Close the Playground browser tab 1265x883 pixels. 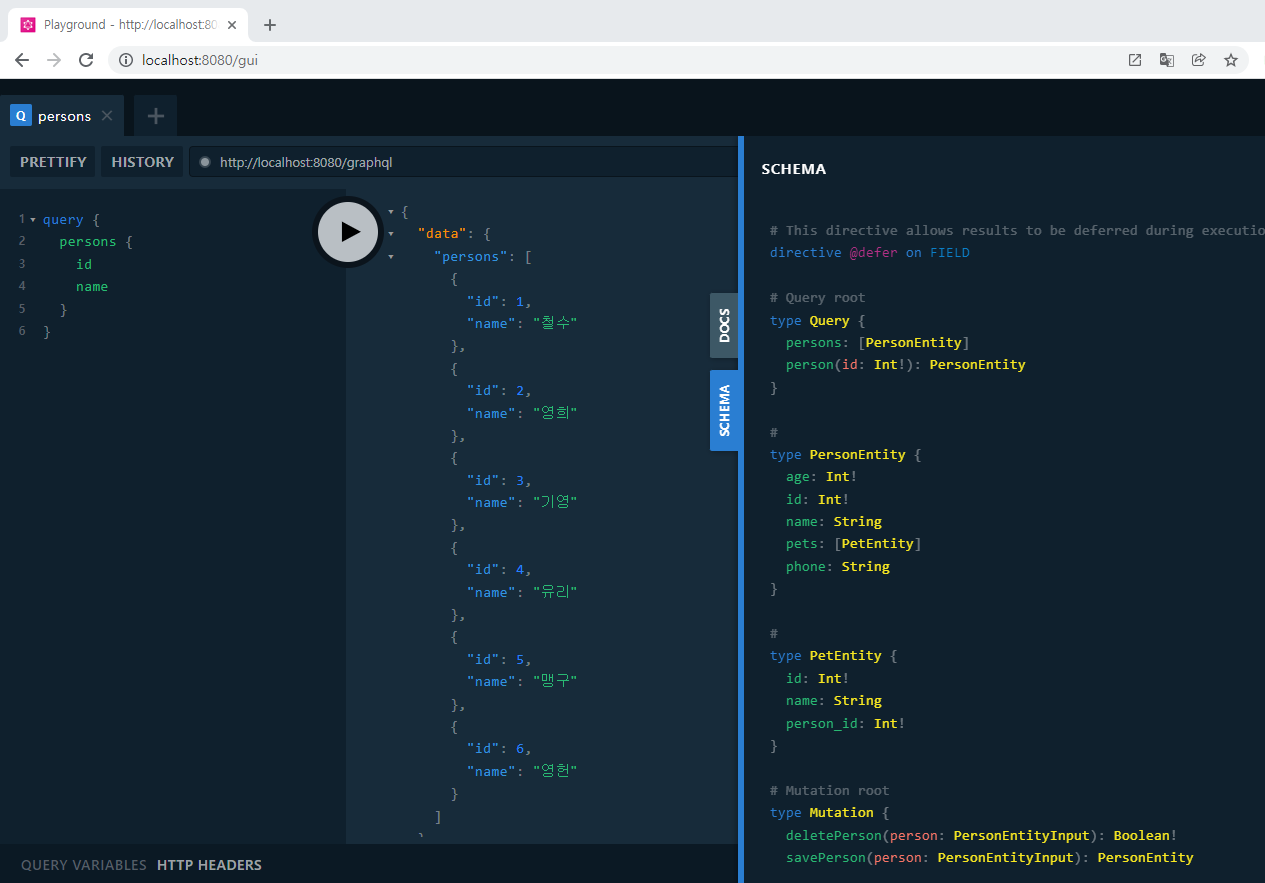pyautogui.click(x=232, y=25)
